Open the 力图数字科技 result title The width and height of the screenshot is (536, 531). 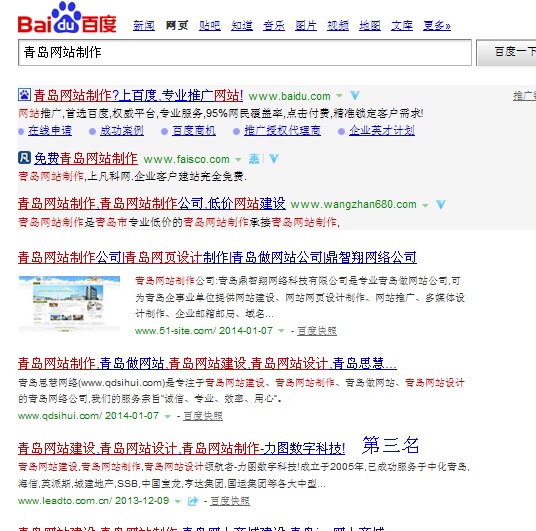click(x=181, y=448)
